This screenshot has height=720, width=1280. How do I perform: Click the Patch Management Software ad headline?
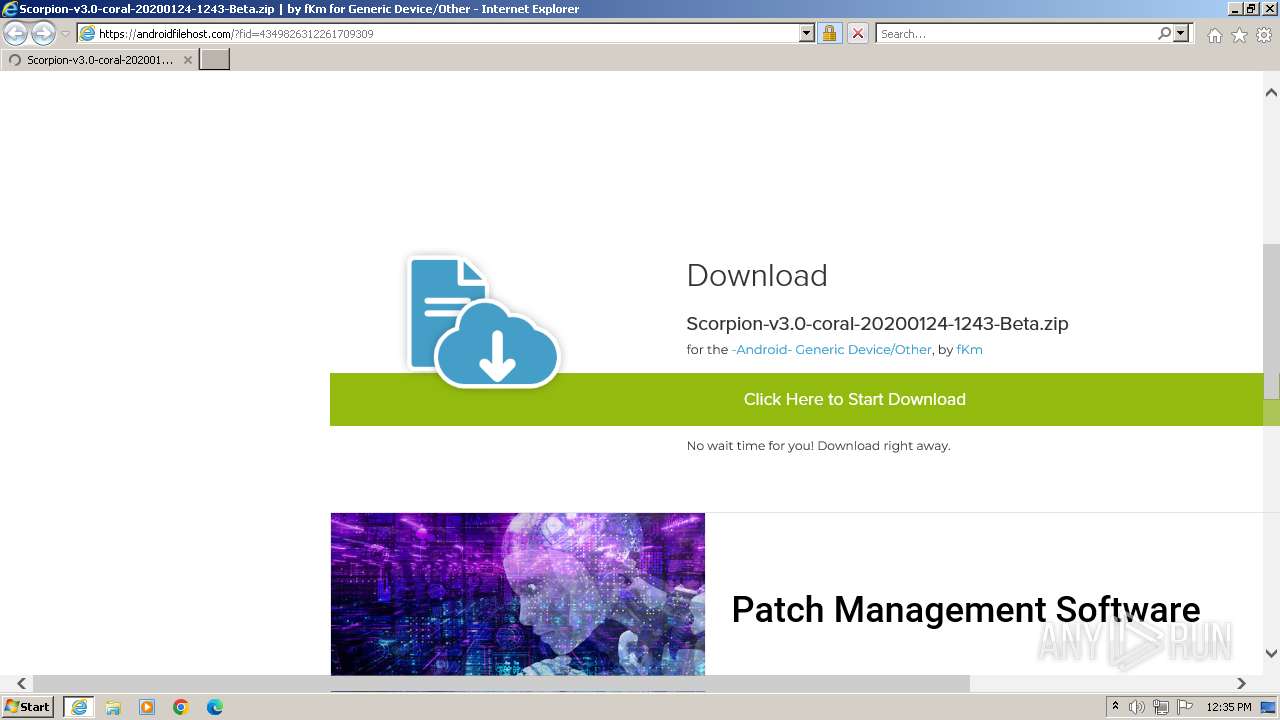pos(965,609)
